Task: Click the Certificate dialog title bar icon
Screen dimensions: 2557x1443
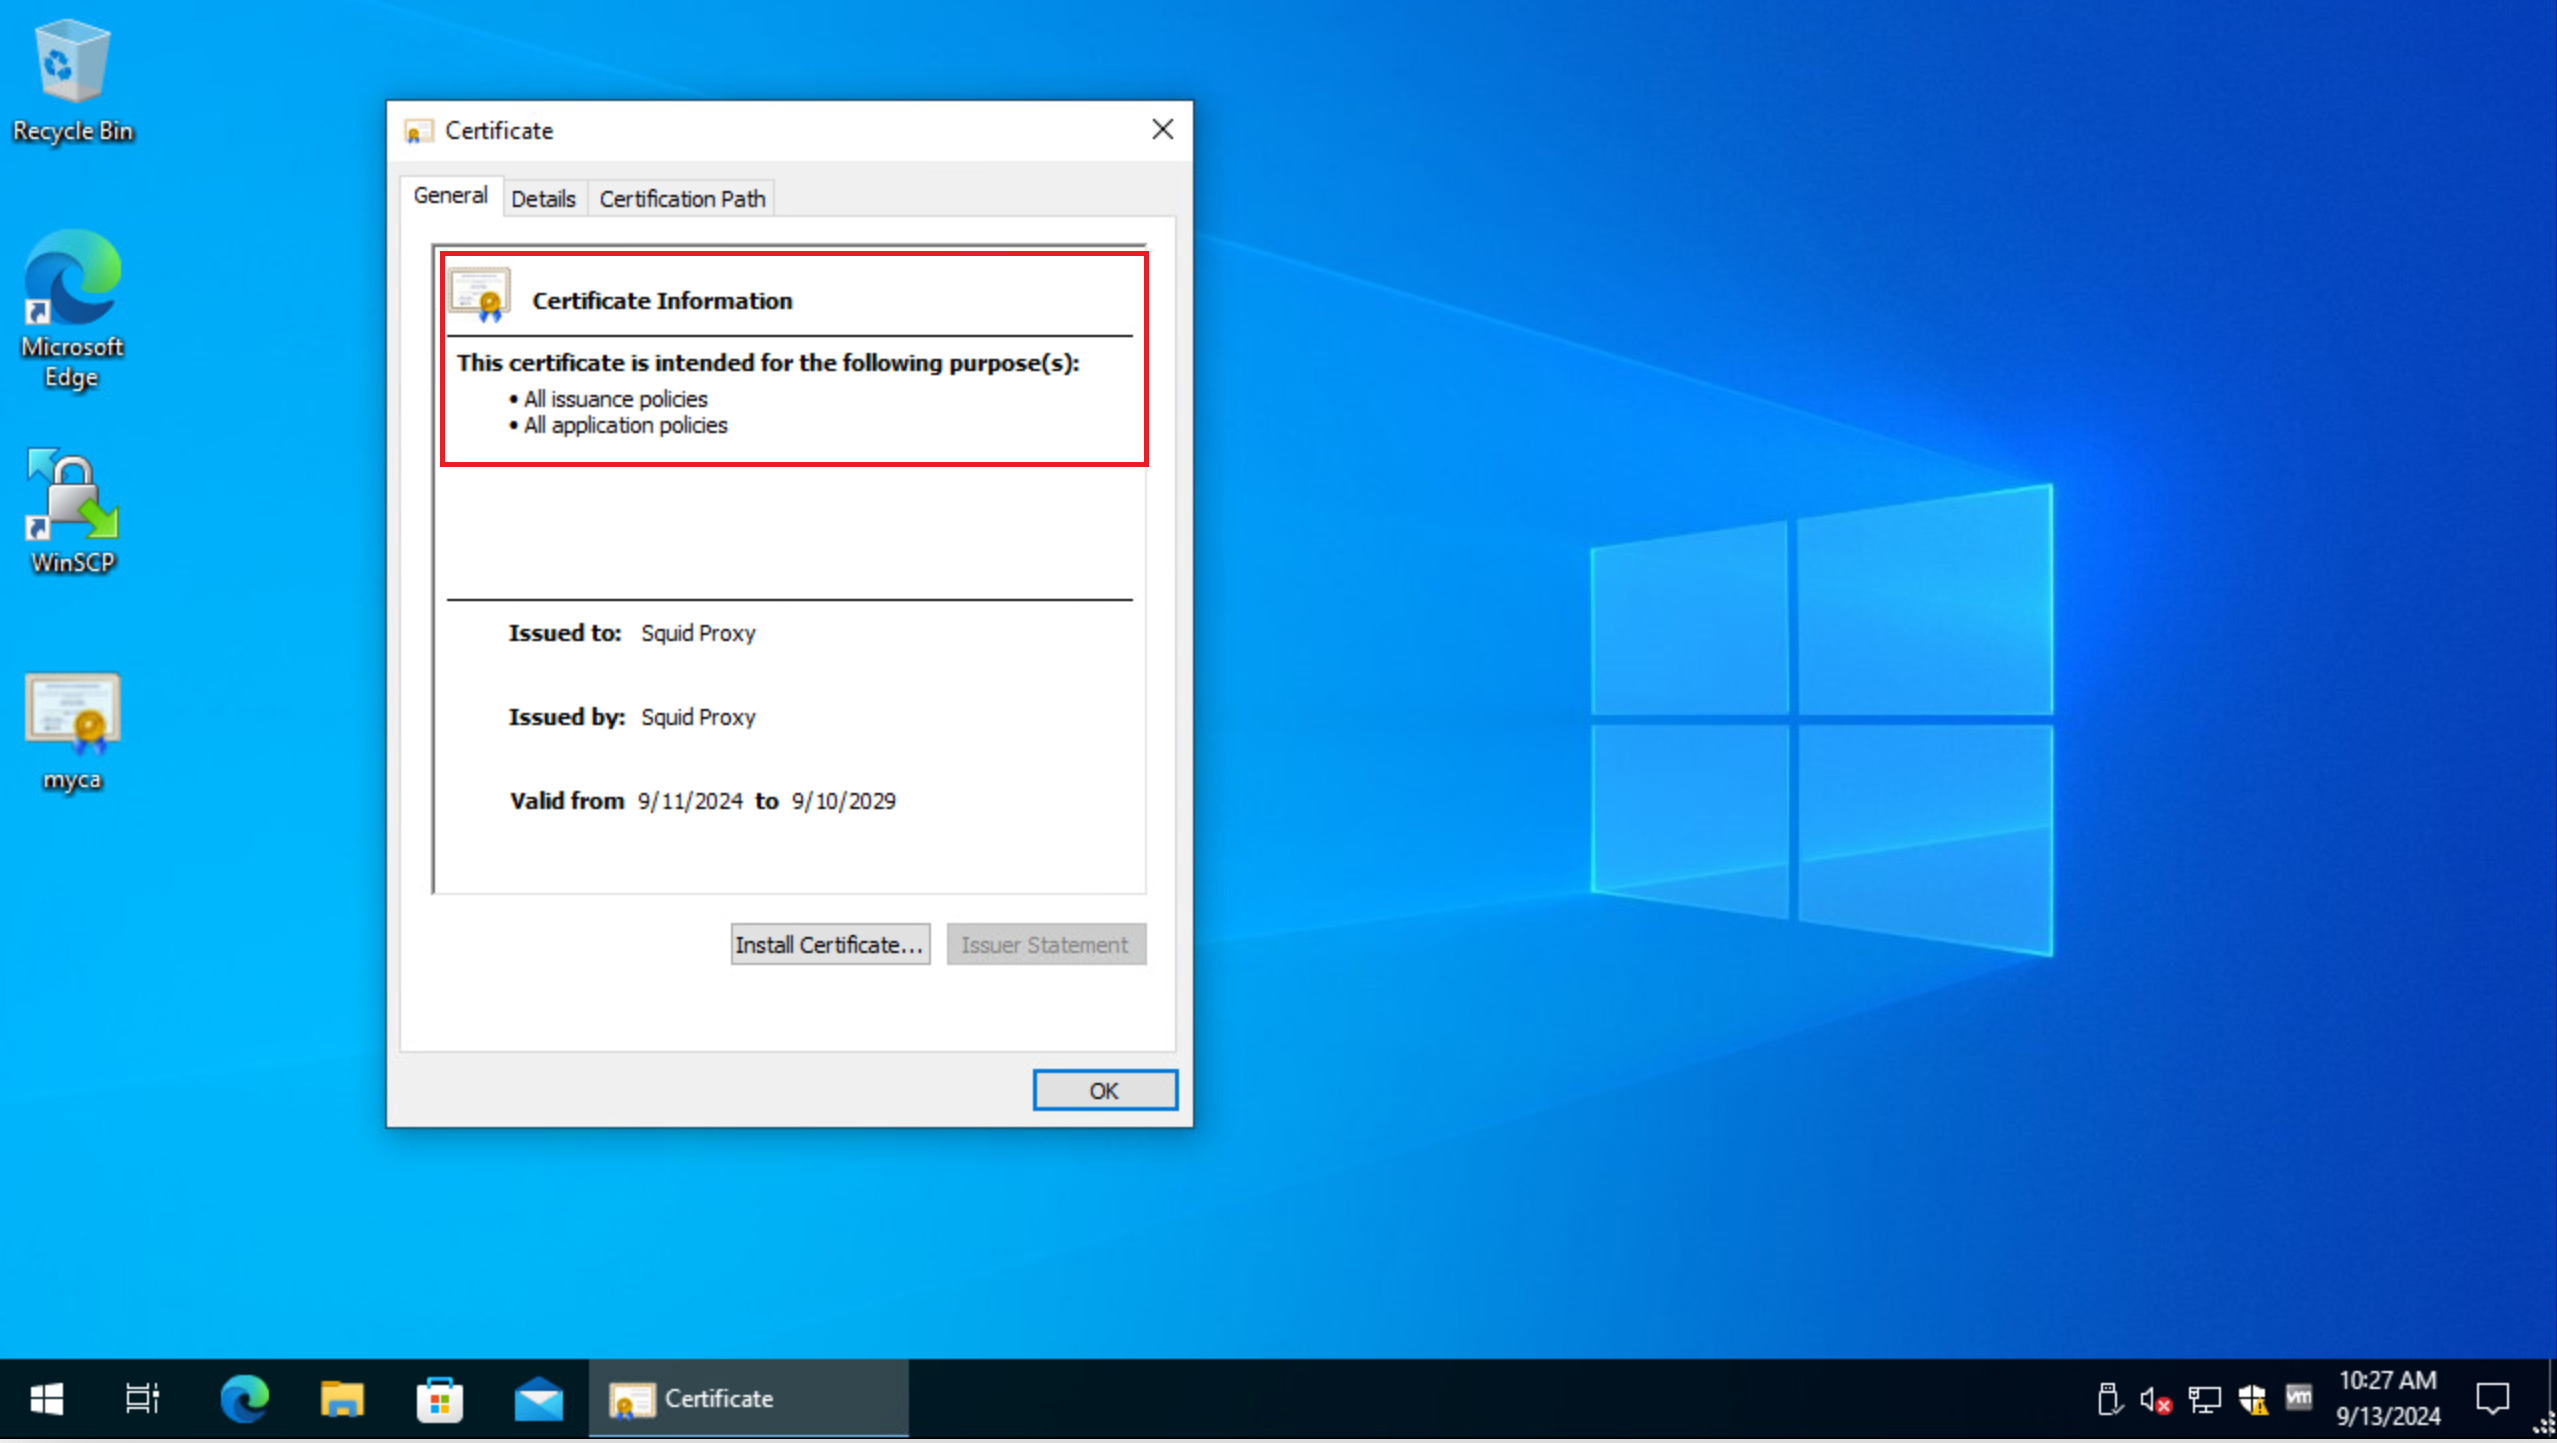Action: point(418,131)
